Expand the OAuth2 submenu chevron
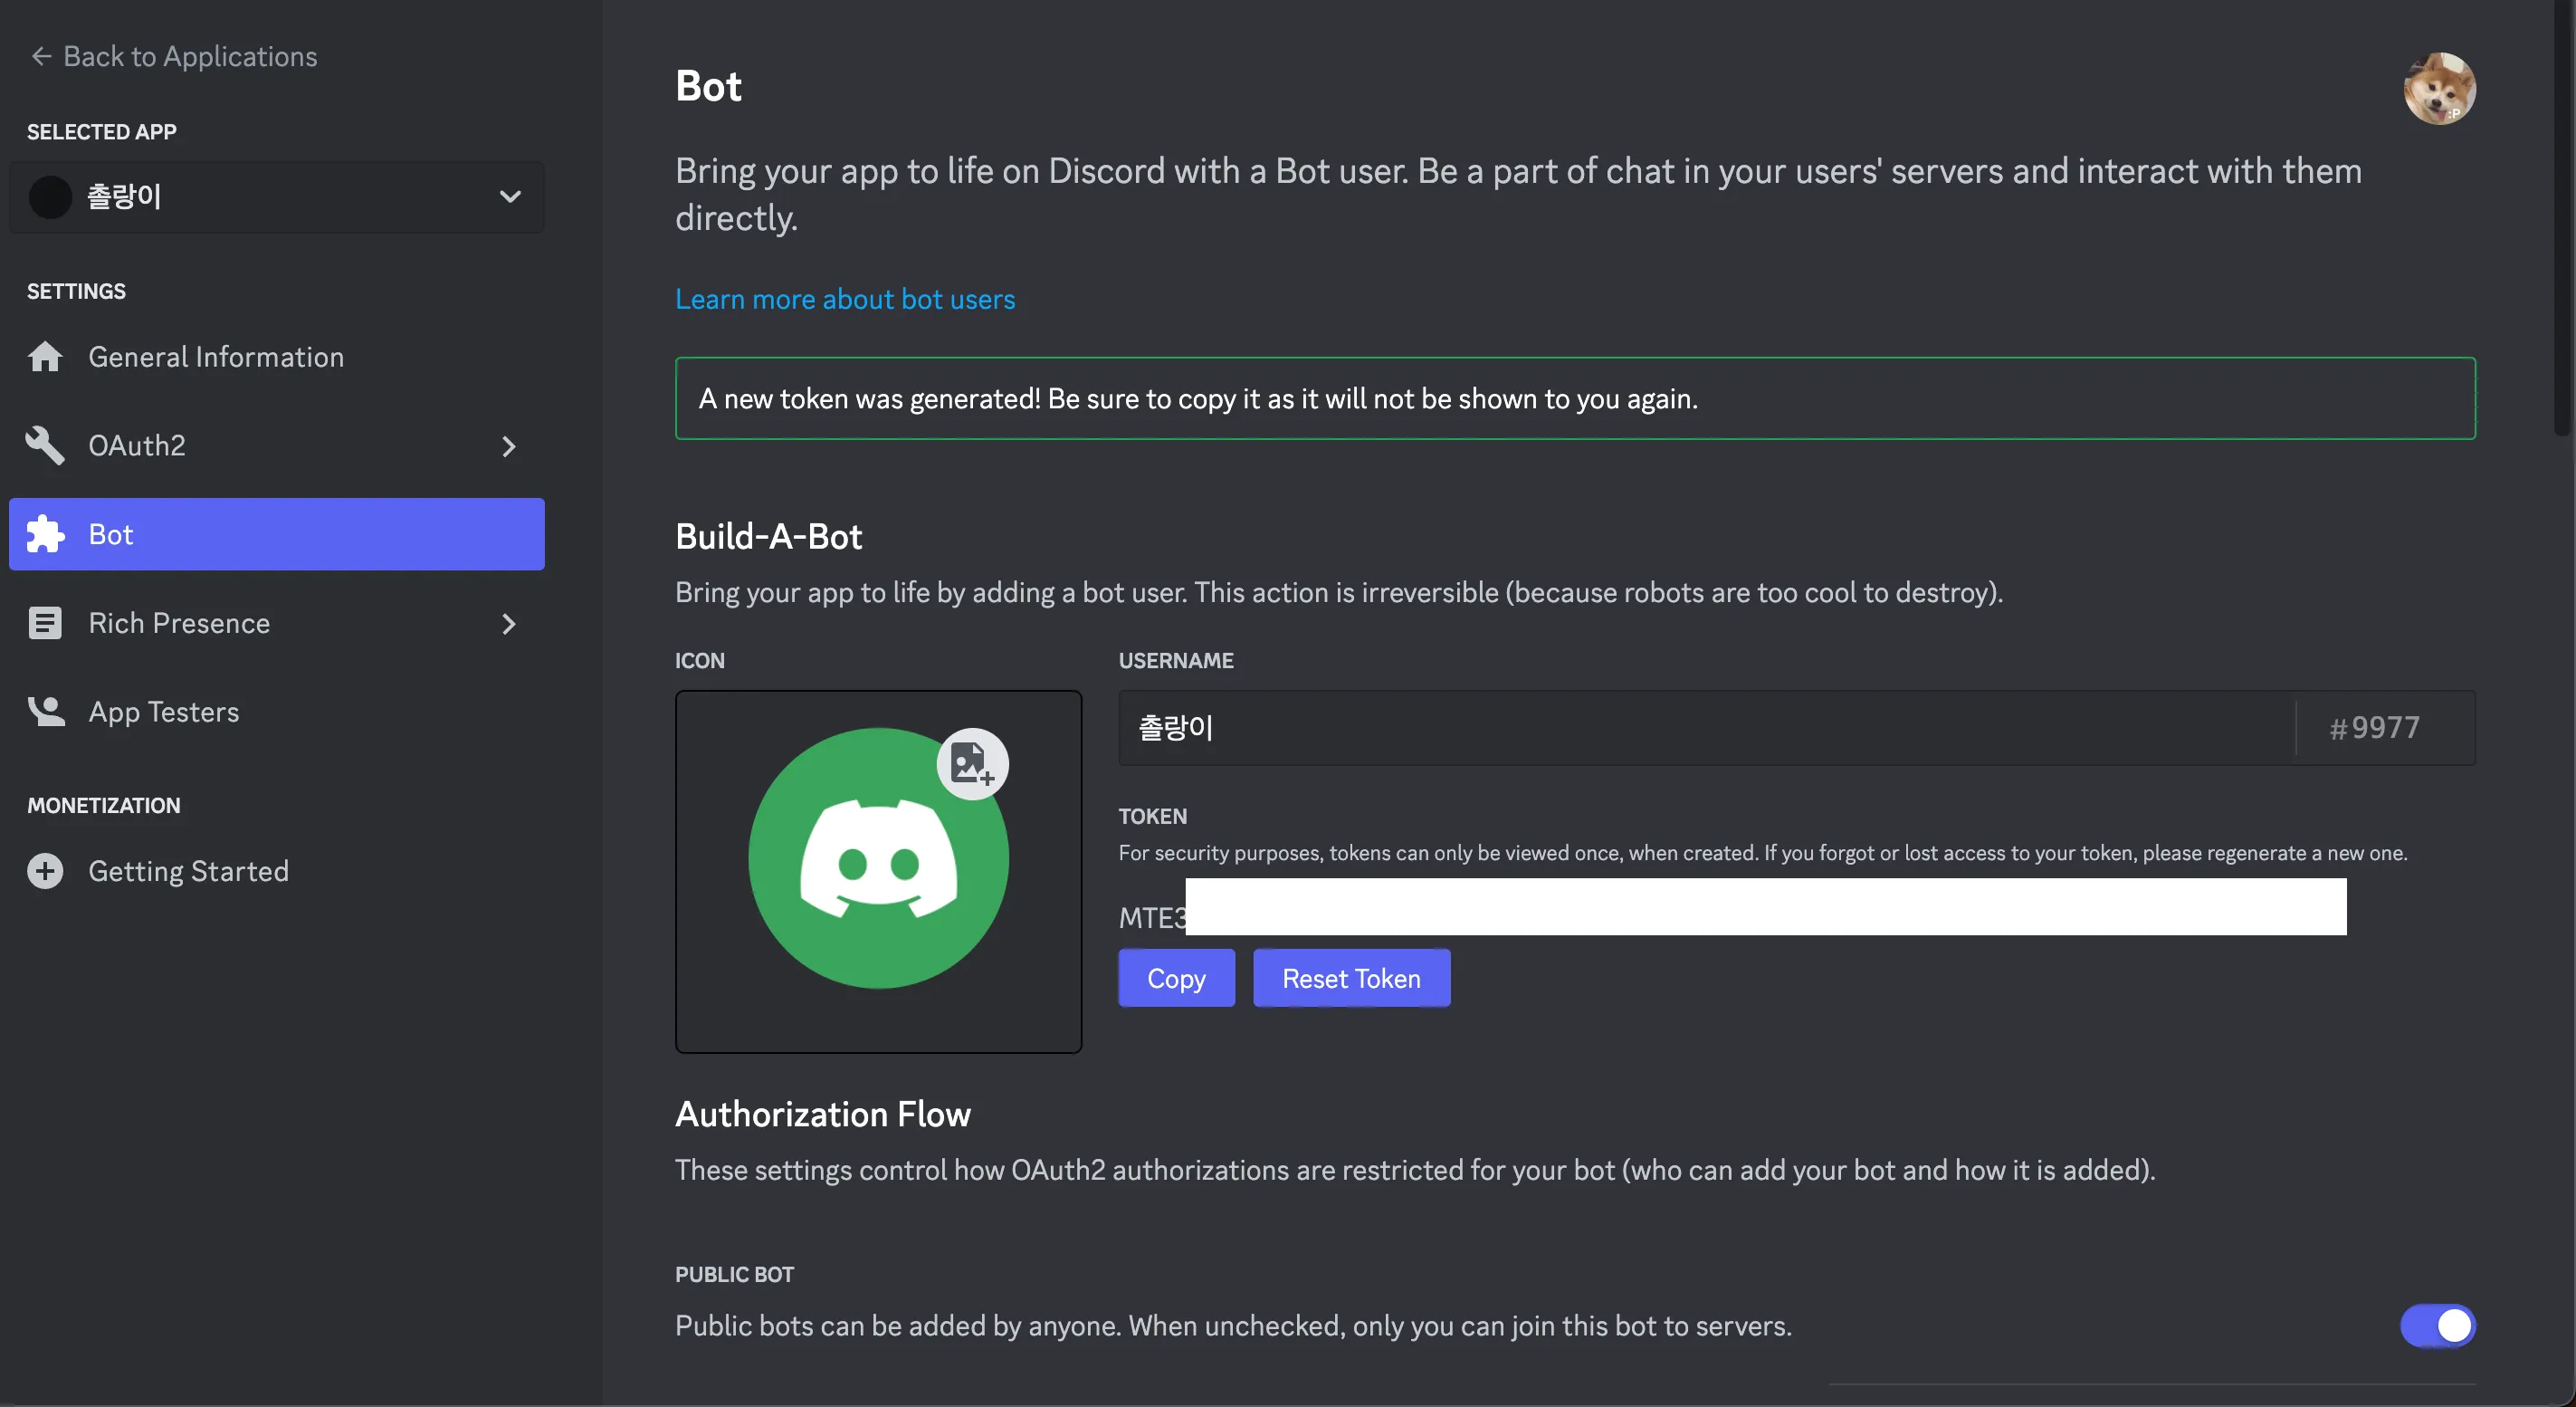This screenshot has width=2576, height=1407. tap(508, 446)
